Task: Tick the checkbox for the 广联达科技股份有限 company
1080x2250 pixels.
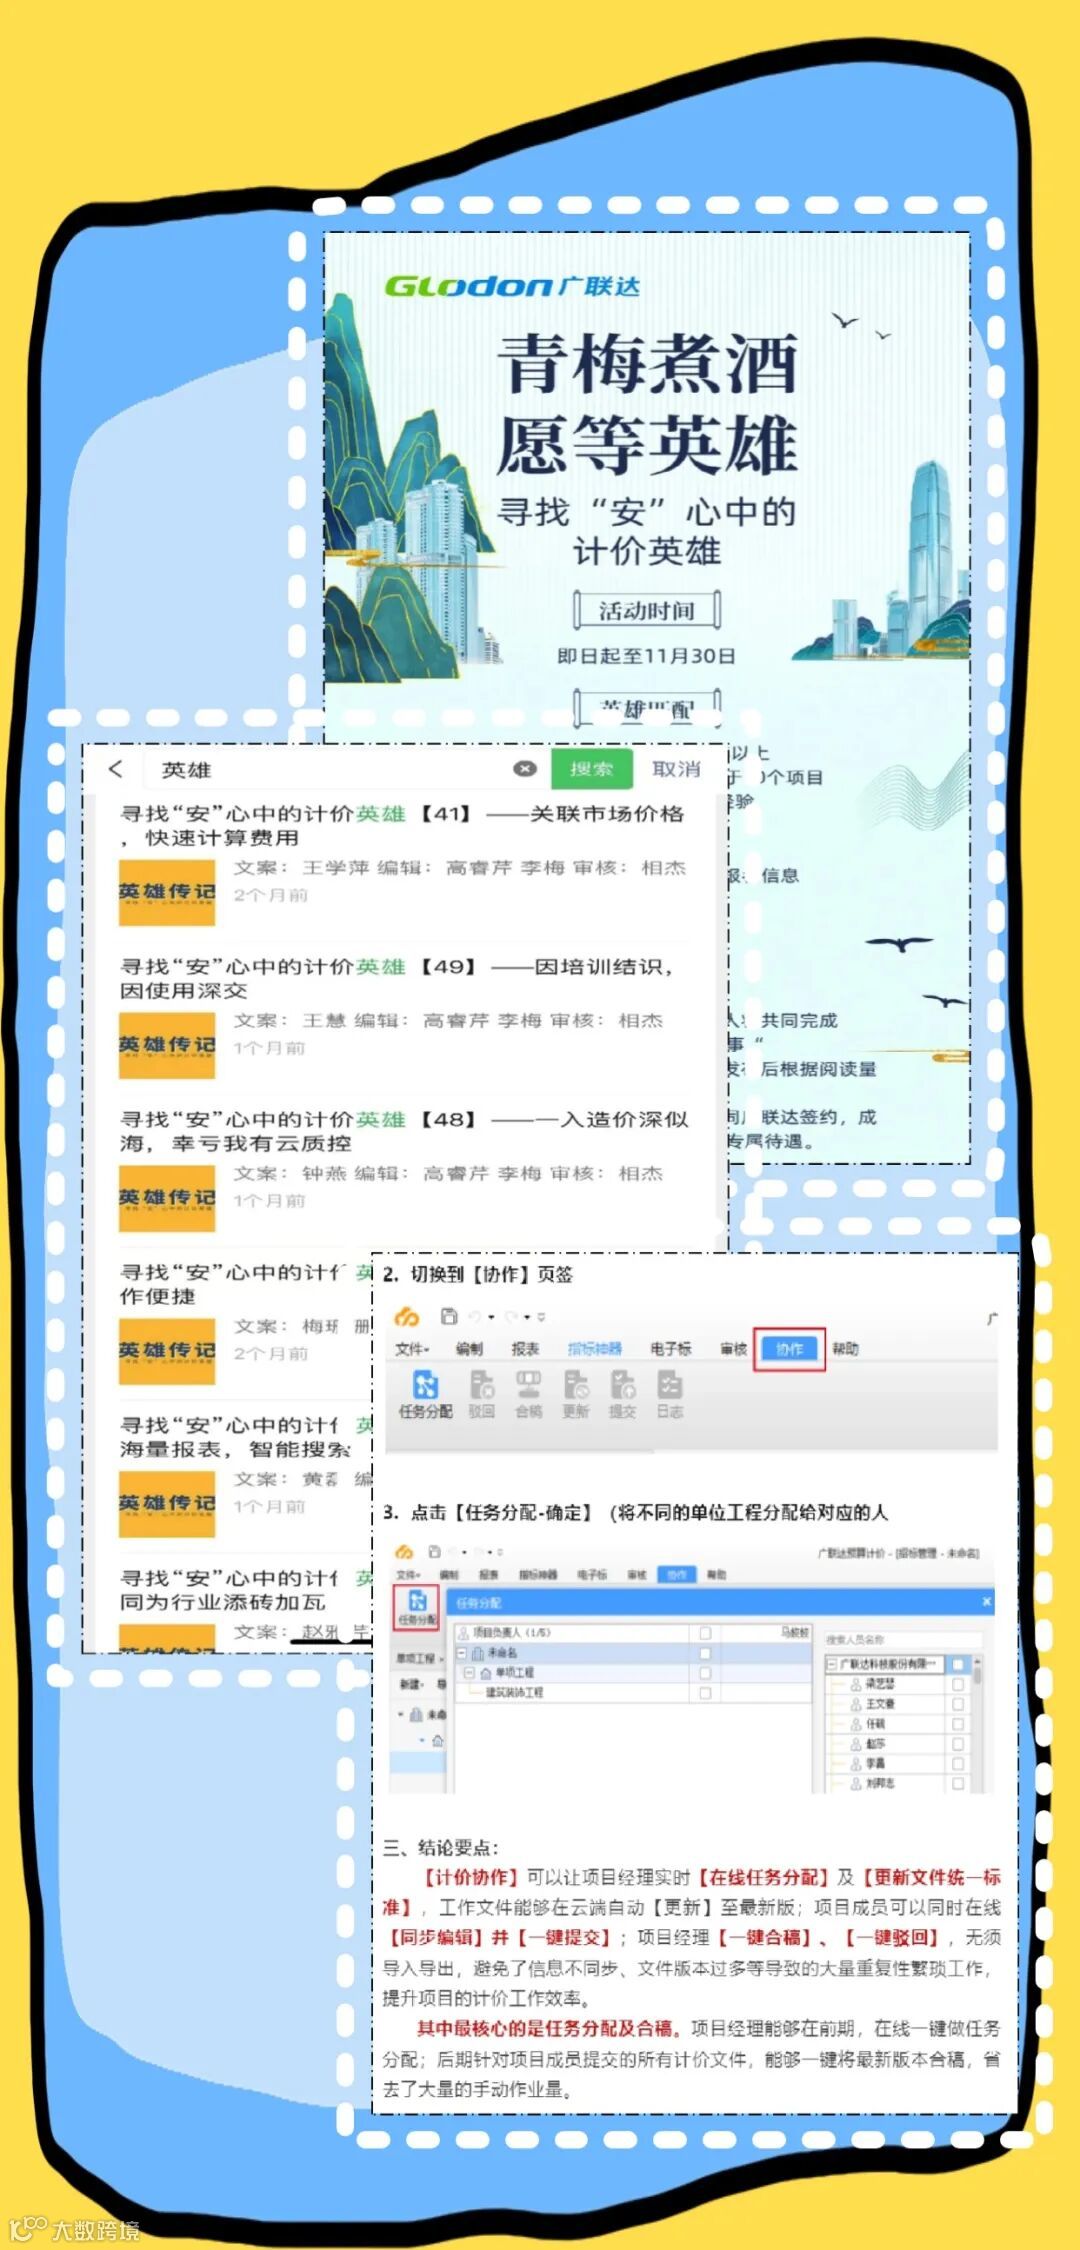Action: point(958,1664)
